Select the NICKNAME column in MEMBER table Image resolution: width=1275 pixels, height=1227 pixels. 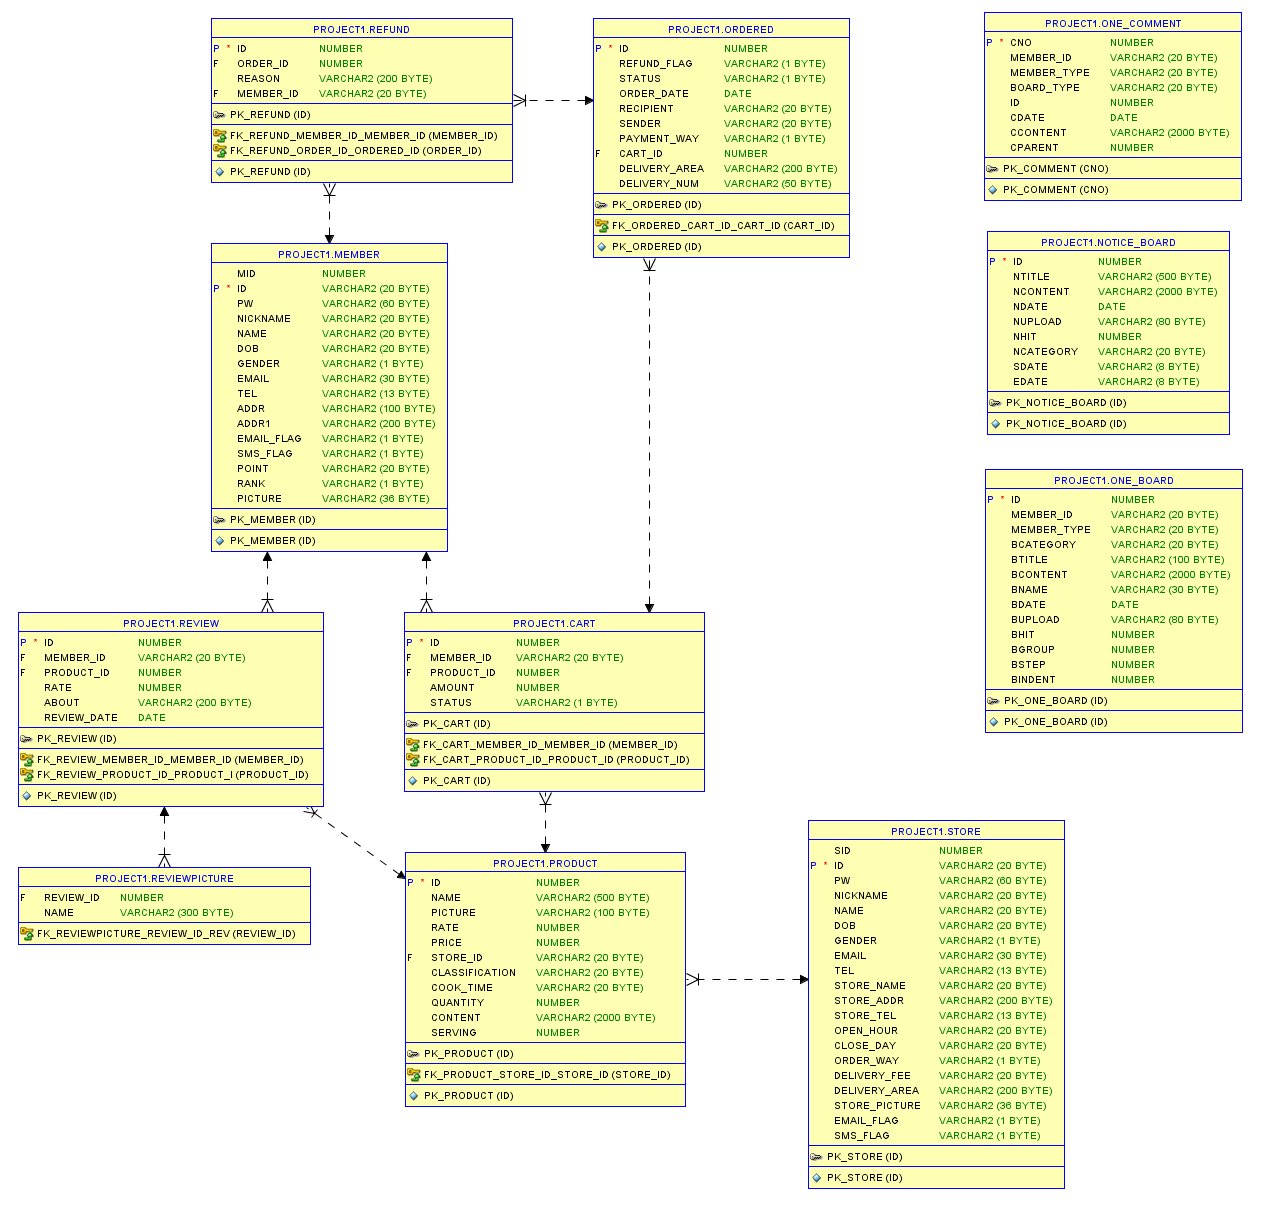click(x=263, y=318)
